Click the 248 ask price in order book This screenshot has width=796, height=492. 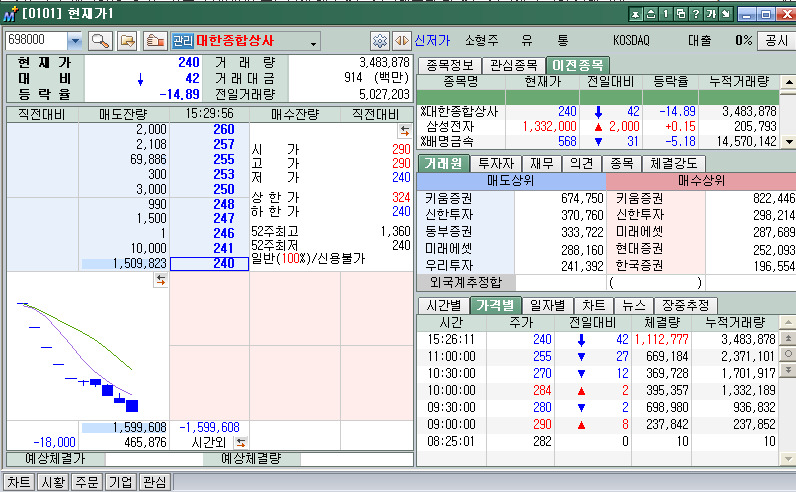[224, 204]
